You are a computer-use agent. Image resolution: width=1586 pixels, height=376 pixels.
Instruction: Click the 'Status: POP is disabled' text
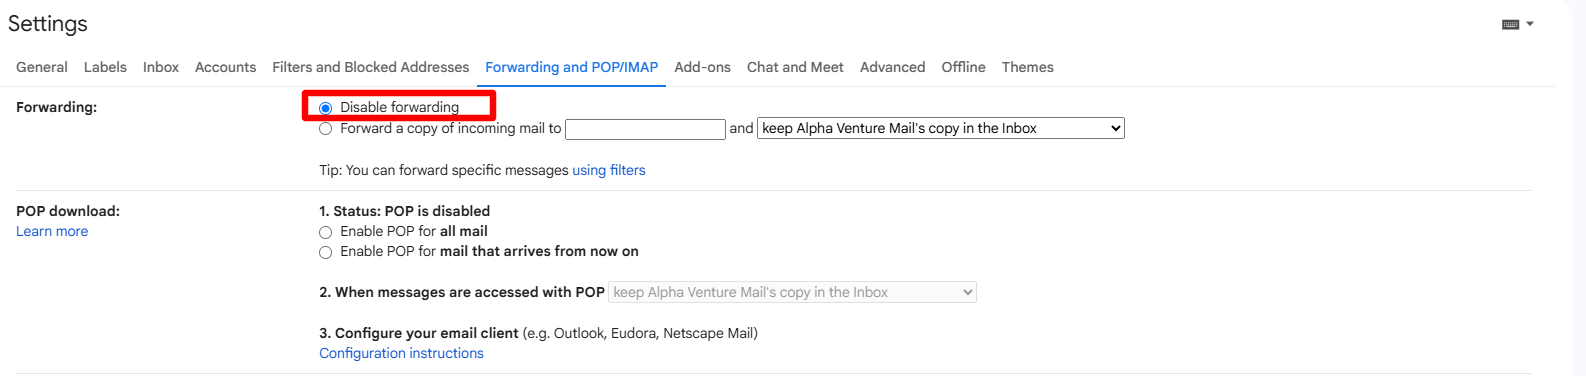coord(405,211)
